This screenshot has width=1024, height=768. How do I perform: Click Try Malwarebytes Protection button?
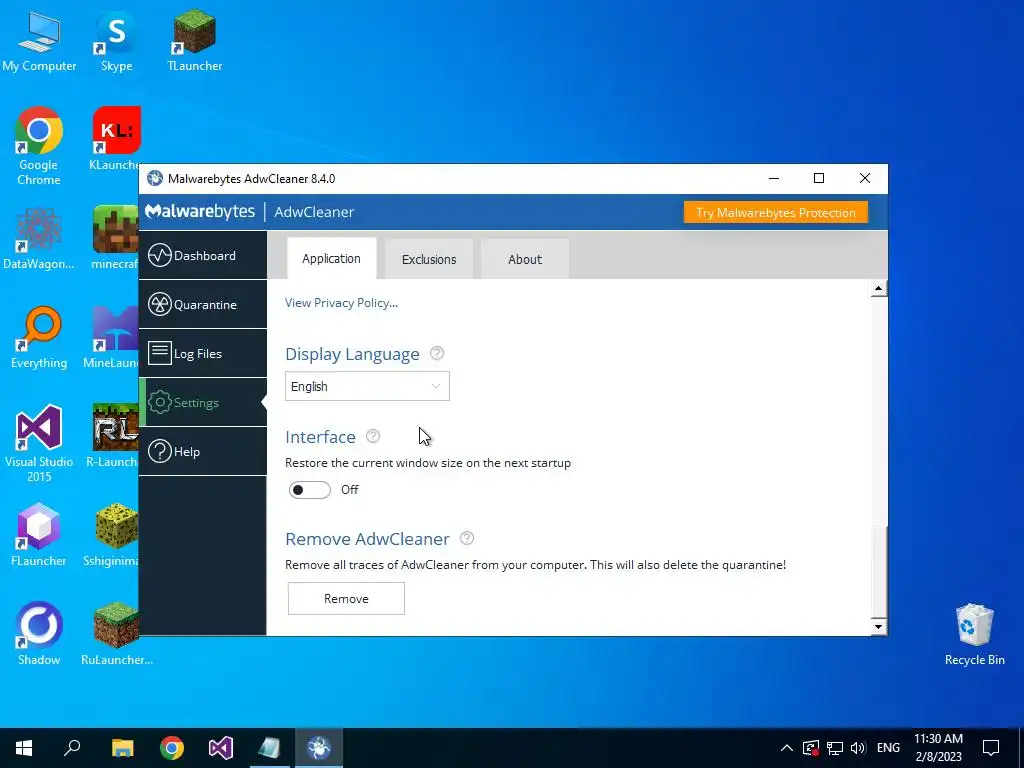(x=776, y=212)
